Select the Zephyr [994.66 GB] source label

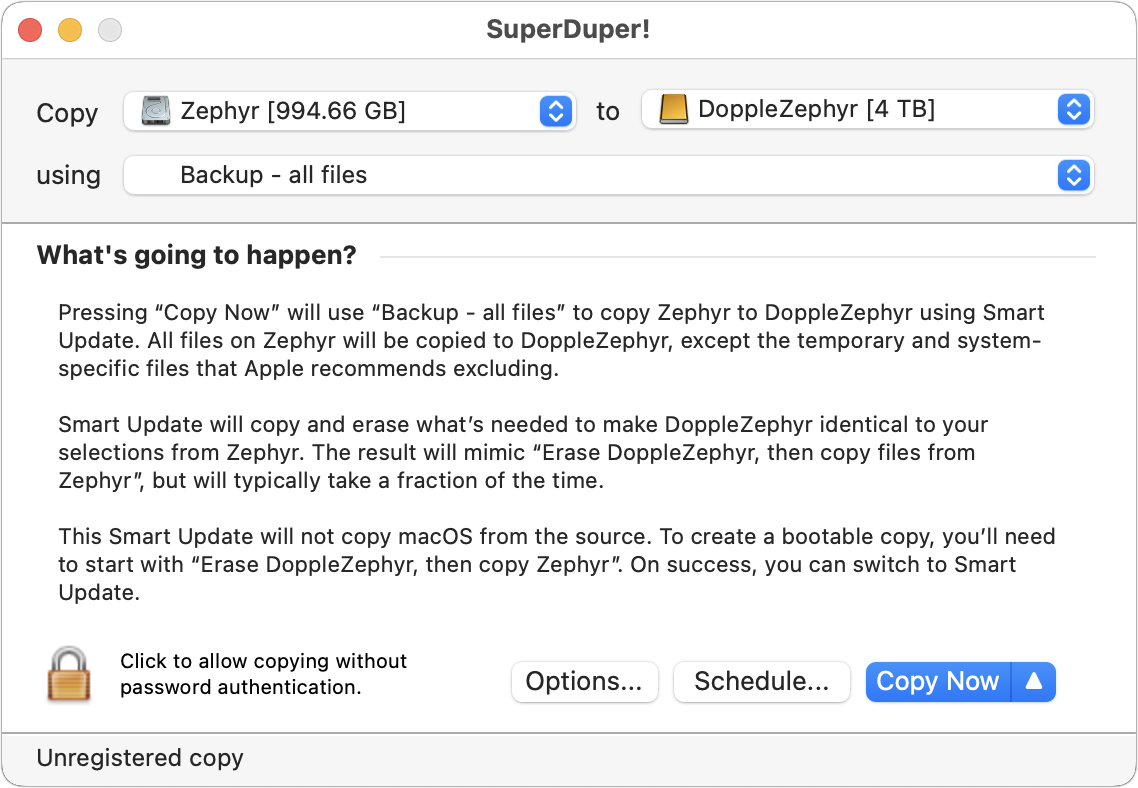point(293,111)
